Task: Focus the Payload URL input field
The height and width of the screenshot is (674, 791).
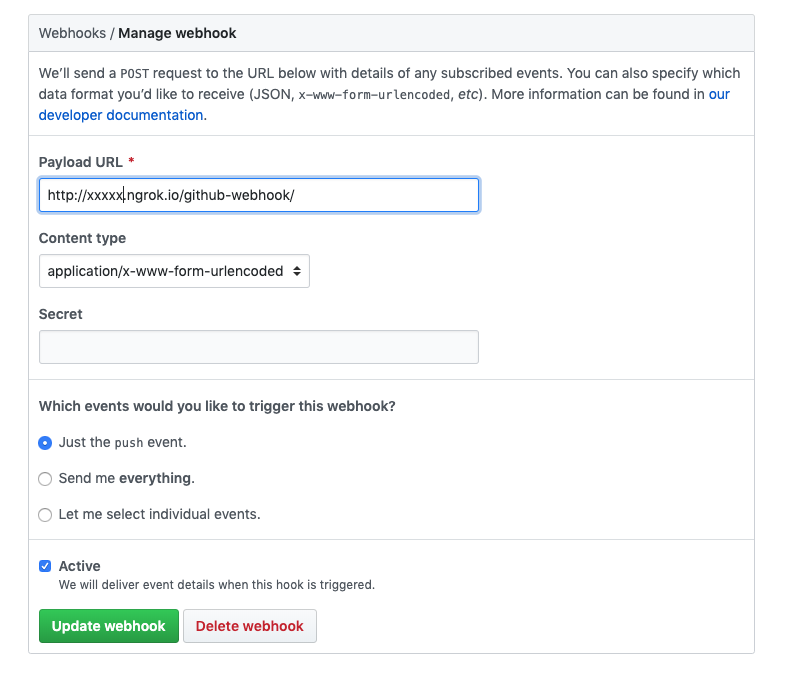Action: [x=259, y=195]
